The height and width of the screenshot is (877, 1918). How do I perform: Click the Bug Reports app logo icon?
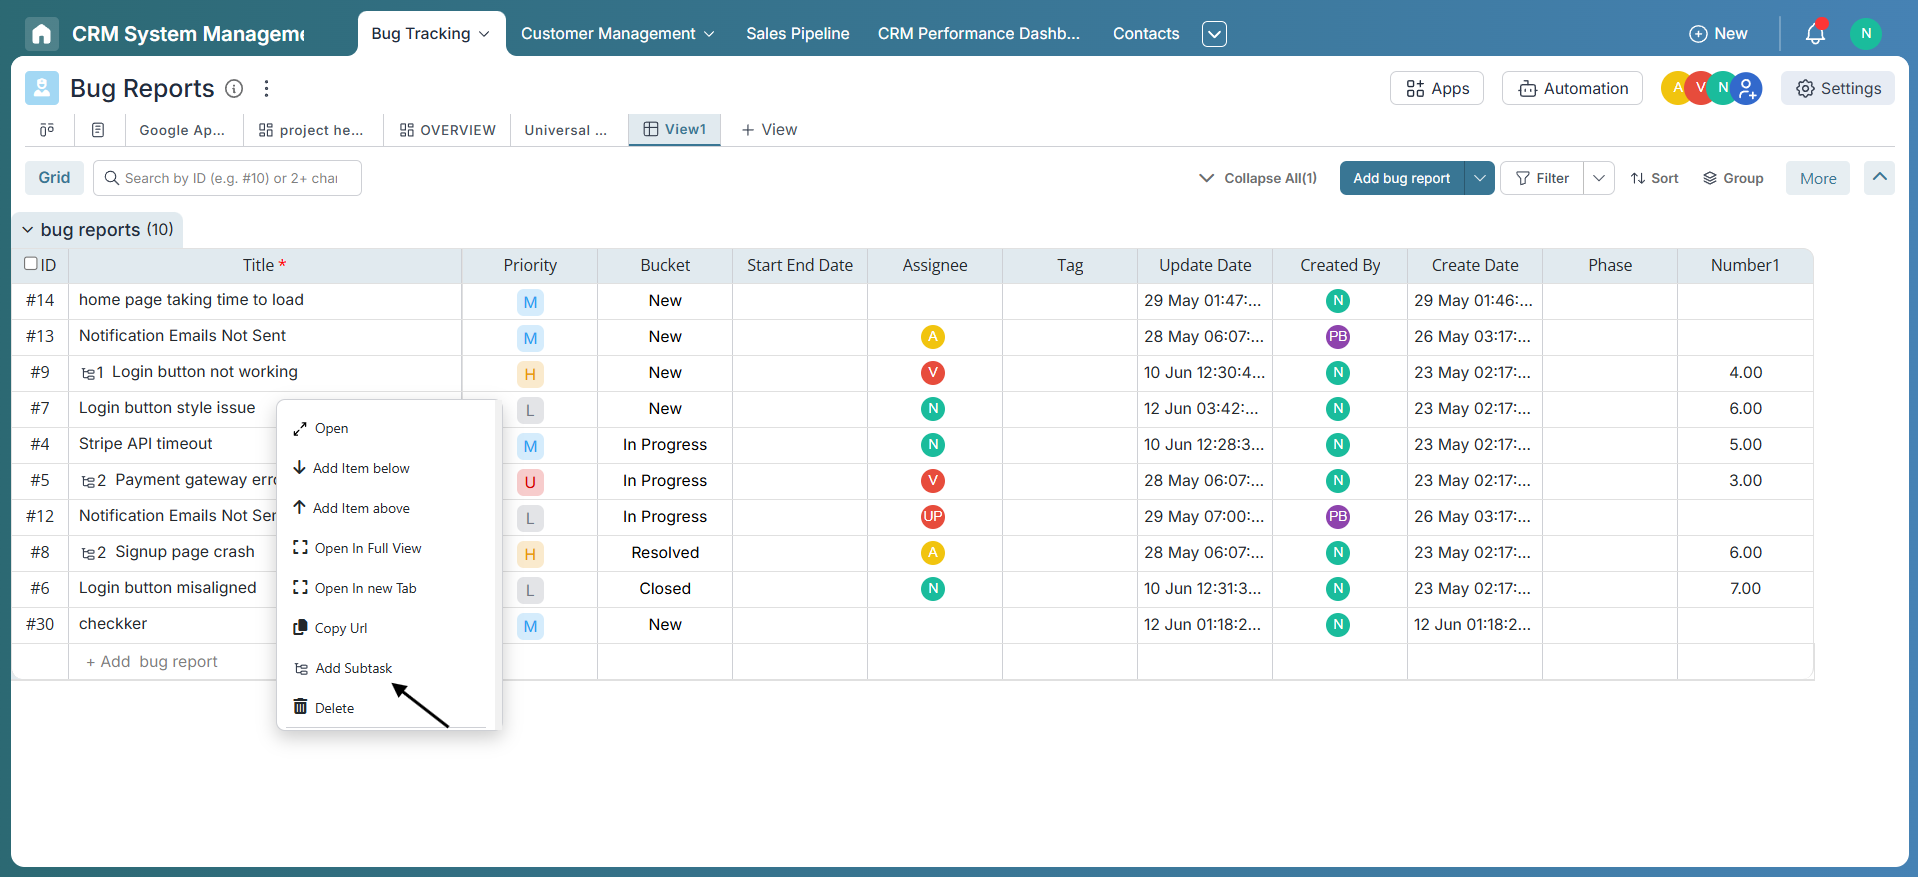pyautogui.click(x=42, y=88)
